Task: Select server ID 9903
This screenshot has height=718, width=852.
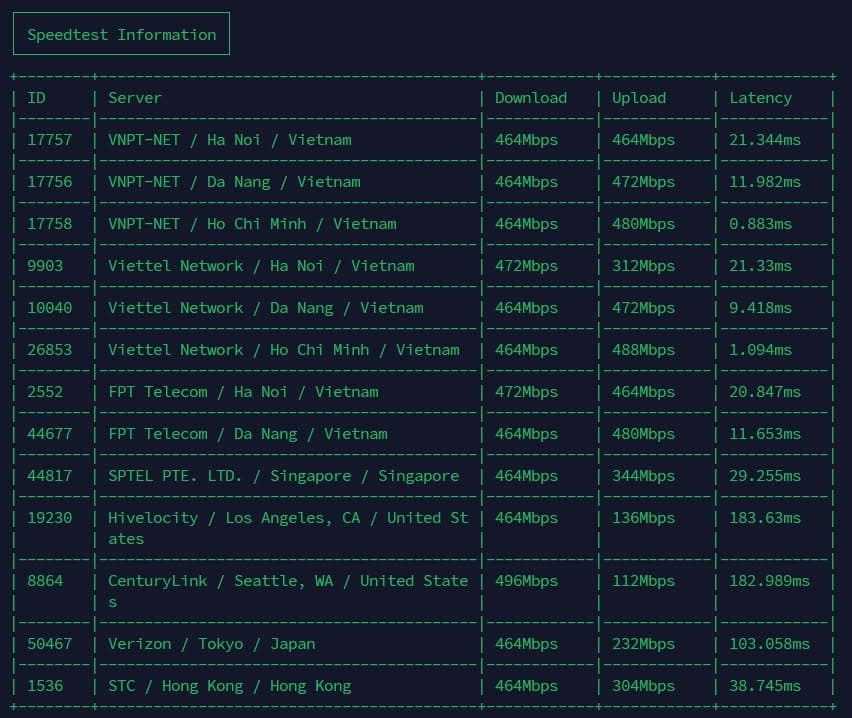Action: [x=45, y=265]
